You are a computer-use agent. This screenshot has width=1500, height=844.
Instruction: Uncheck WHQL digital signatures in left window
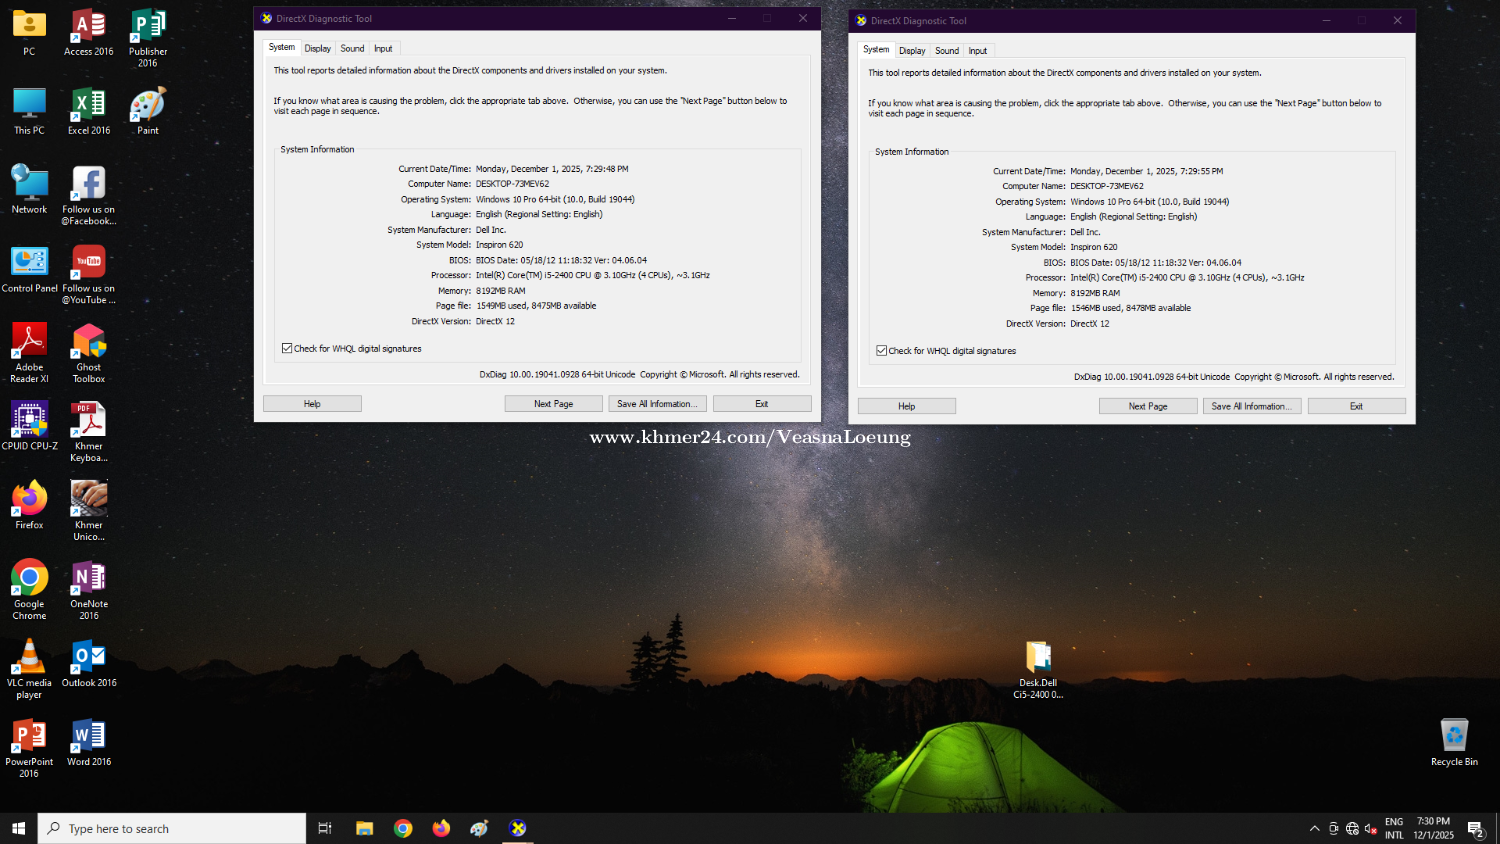coord(287,349)
